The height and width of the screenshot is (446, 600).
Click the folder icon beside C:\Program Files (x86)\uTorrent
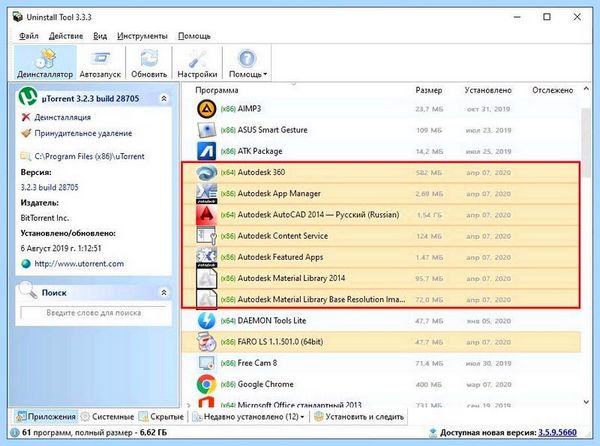coord(26,156)
